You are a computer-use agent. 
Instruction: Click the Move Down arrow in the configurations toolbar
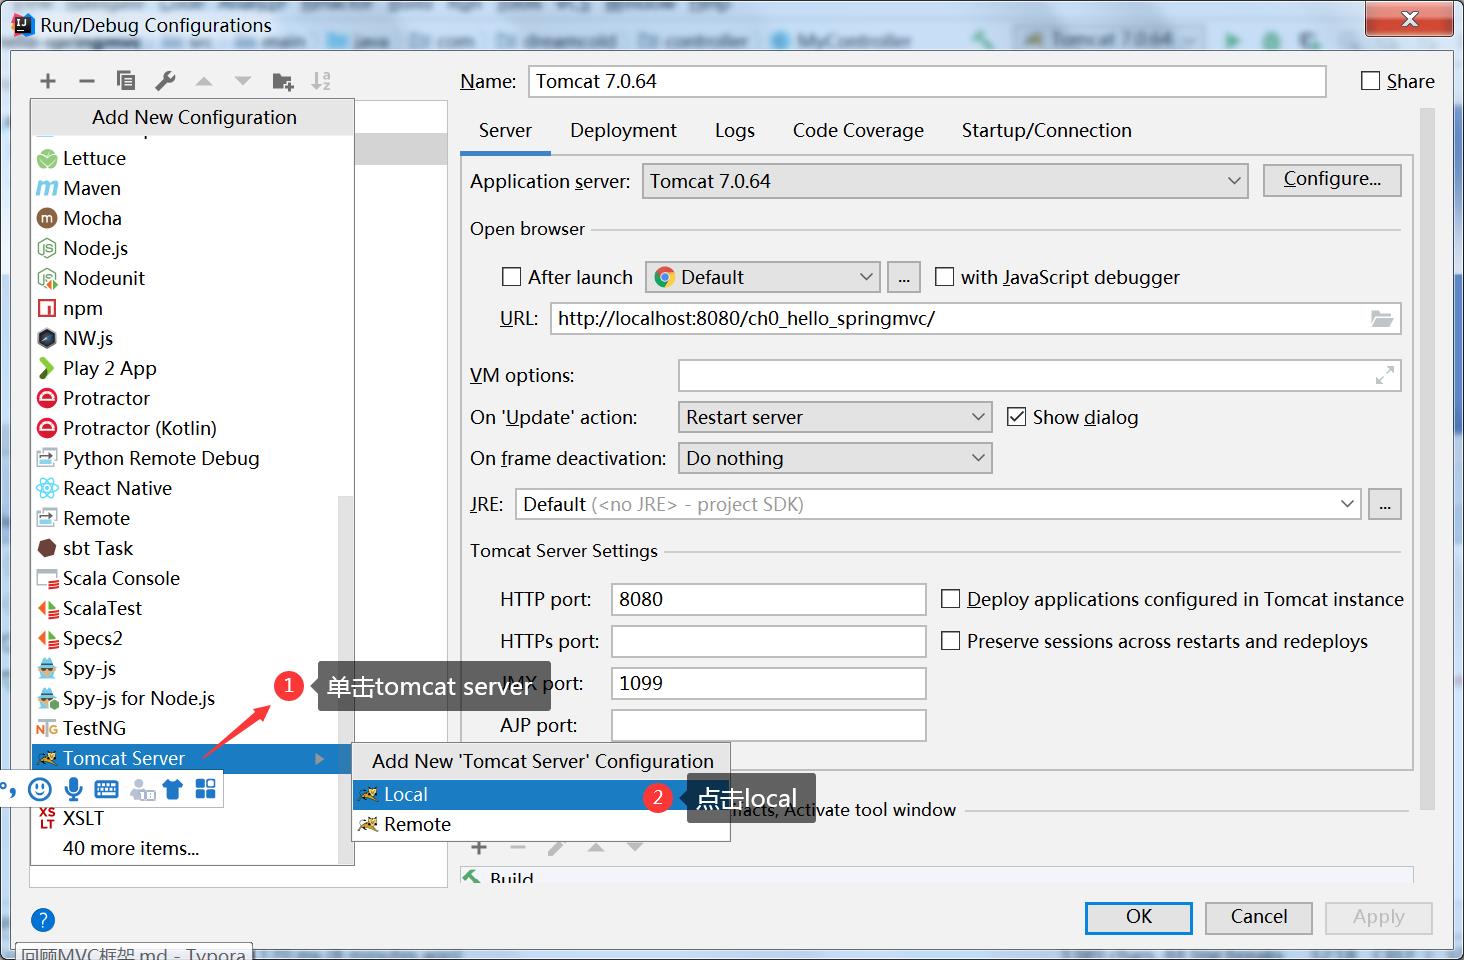243,81
